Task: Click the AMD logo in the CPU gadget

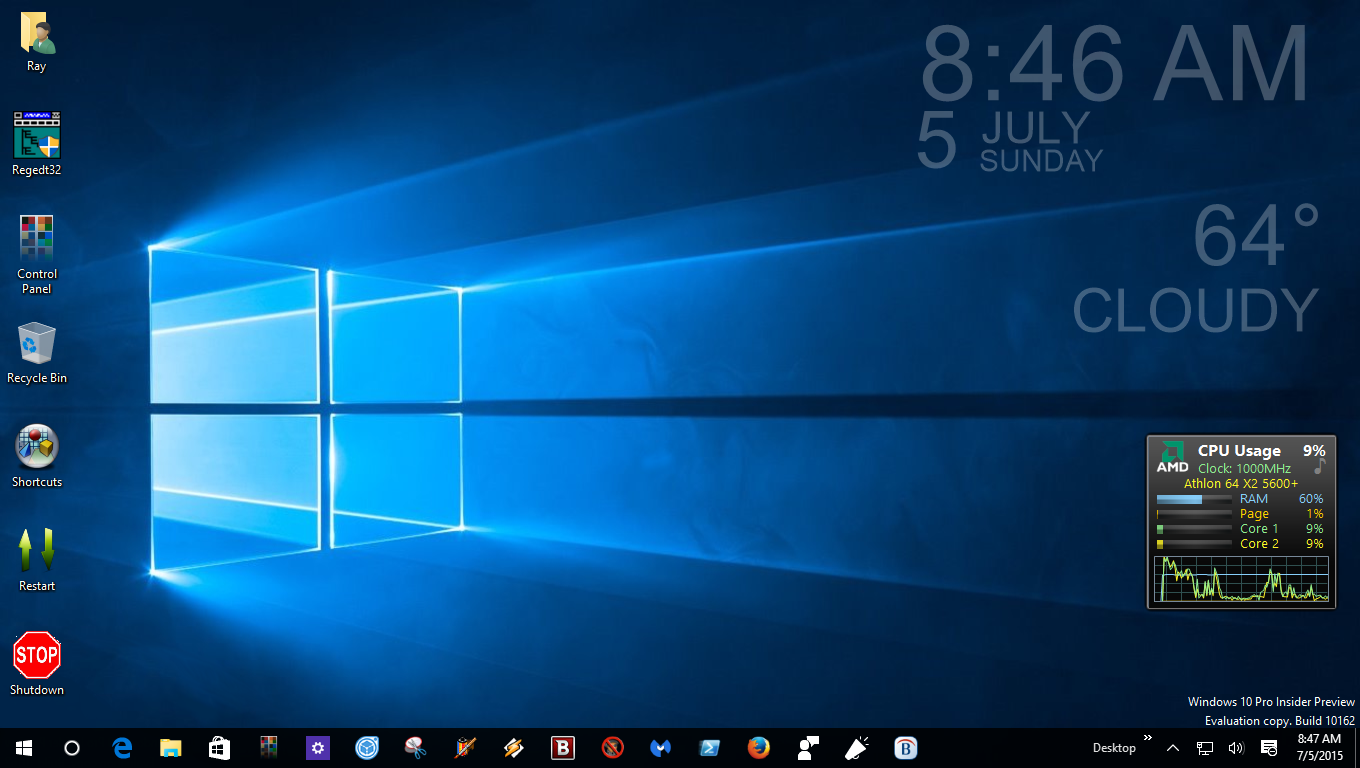Action: (x=1172, y=457)
